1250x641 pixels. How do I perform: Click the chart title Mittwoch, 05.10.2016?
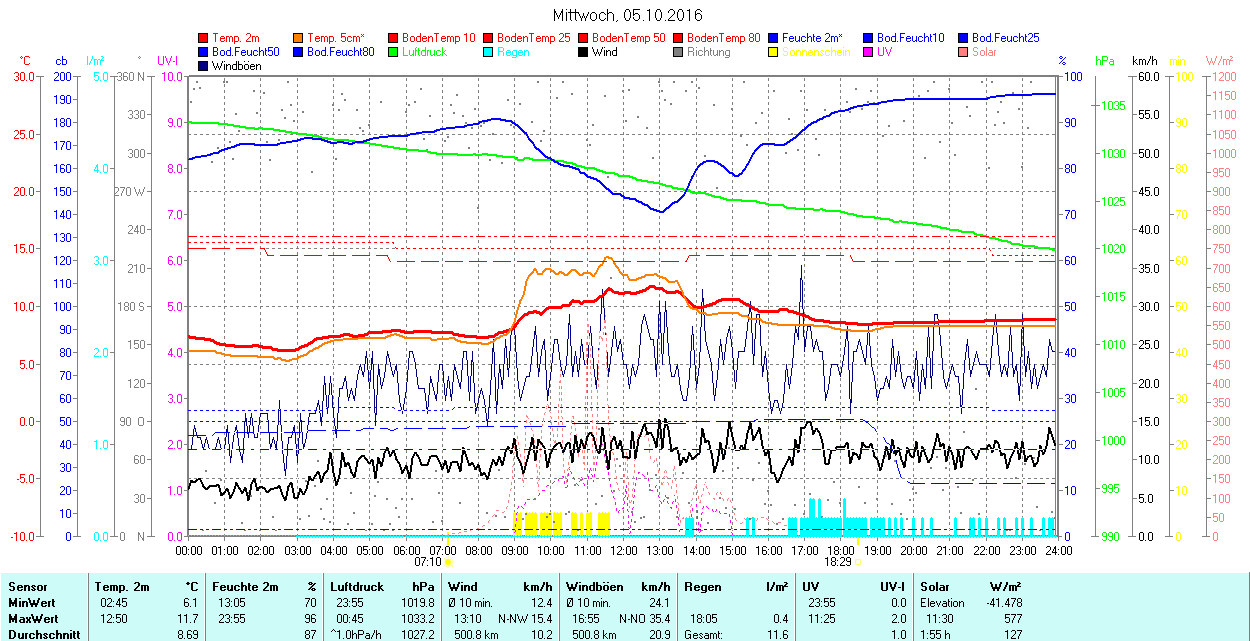click(x=627, y=16)
